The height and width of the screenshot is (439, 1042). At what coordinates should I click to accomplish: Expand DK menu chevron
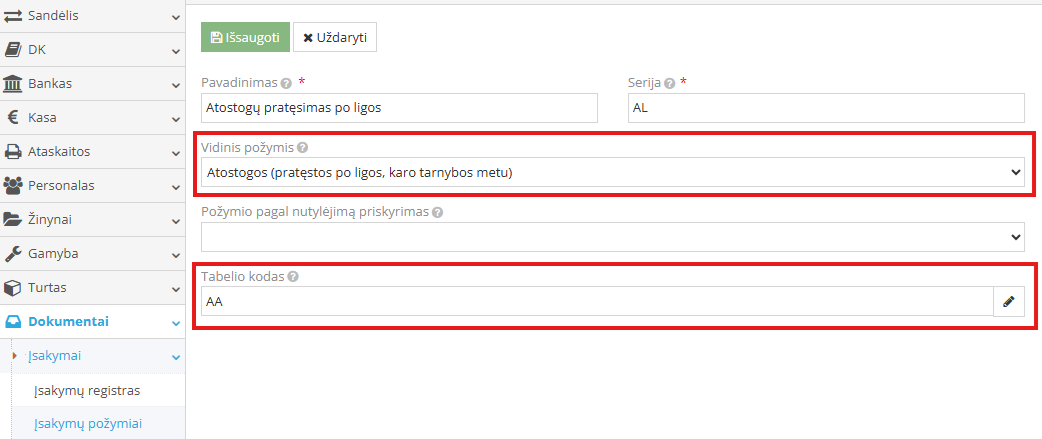click(175, 50)
